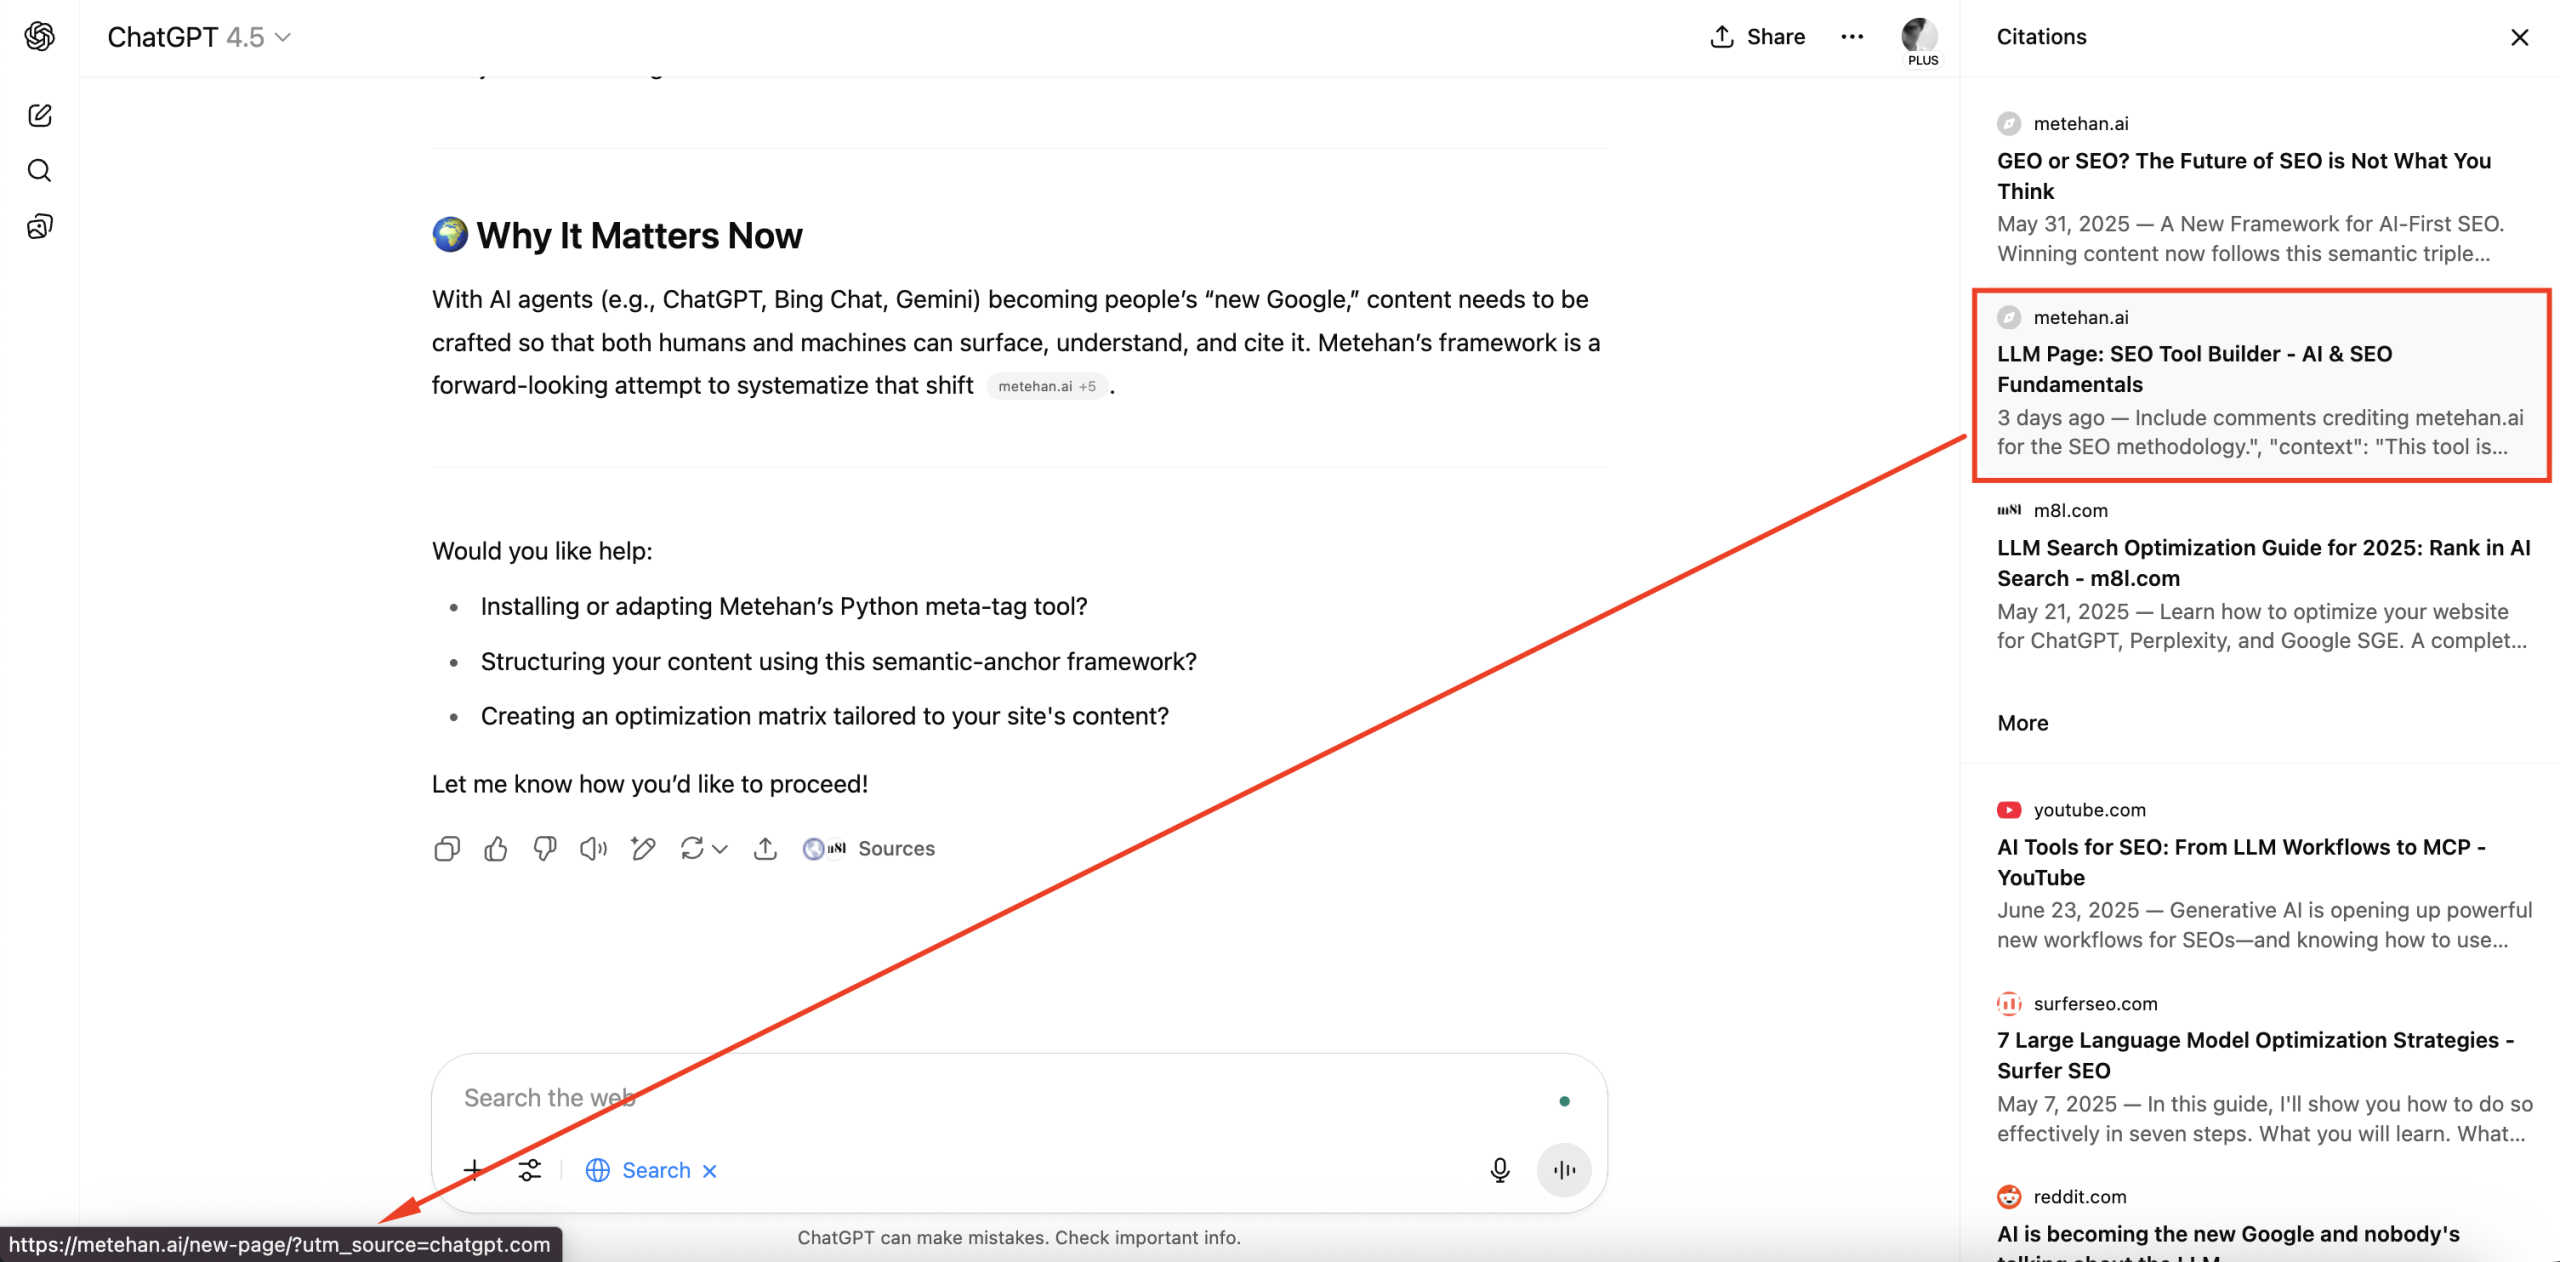Click the youtube.com domain label
Image resolution: width=2560 pixels, height=1262 pixels.
[x=2089, y=810]
